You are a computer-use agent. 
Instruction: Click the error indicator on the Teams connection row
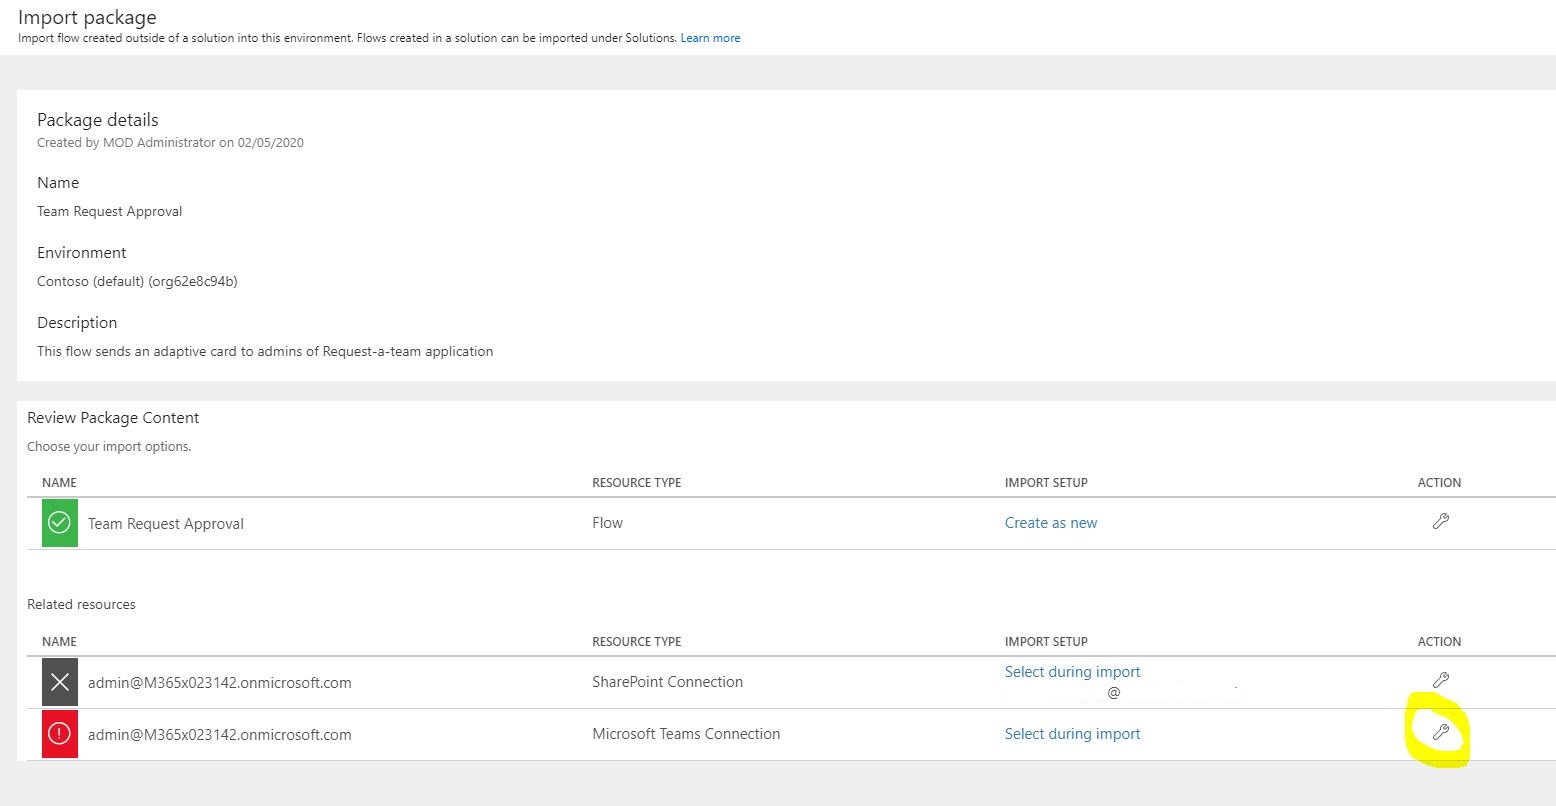[x=59, y=733]
